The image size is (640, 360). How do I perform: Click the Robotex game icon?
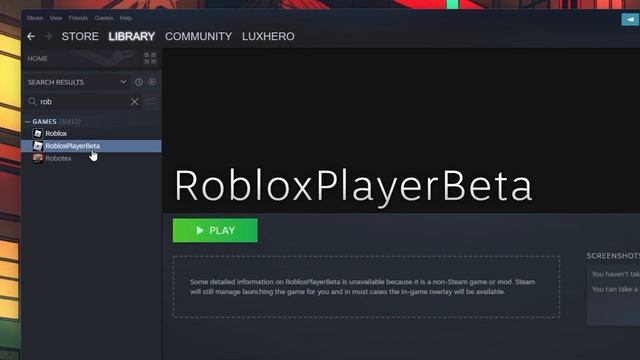[38, 158]
